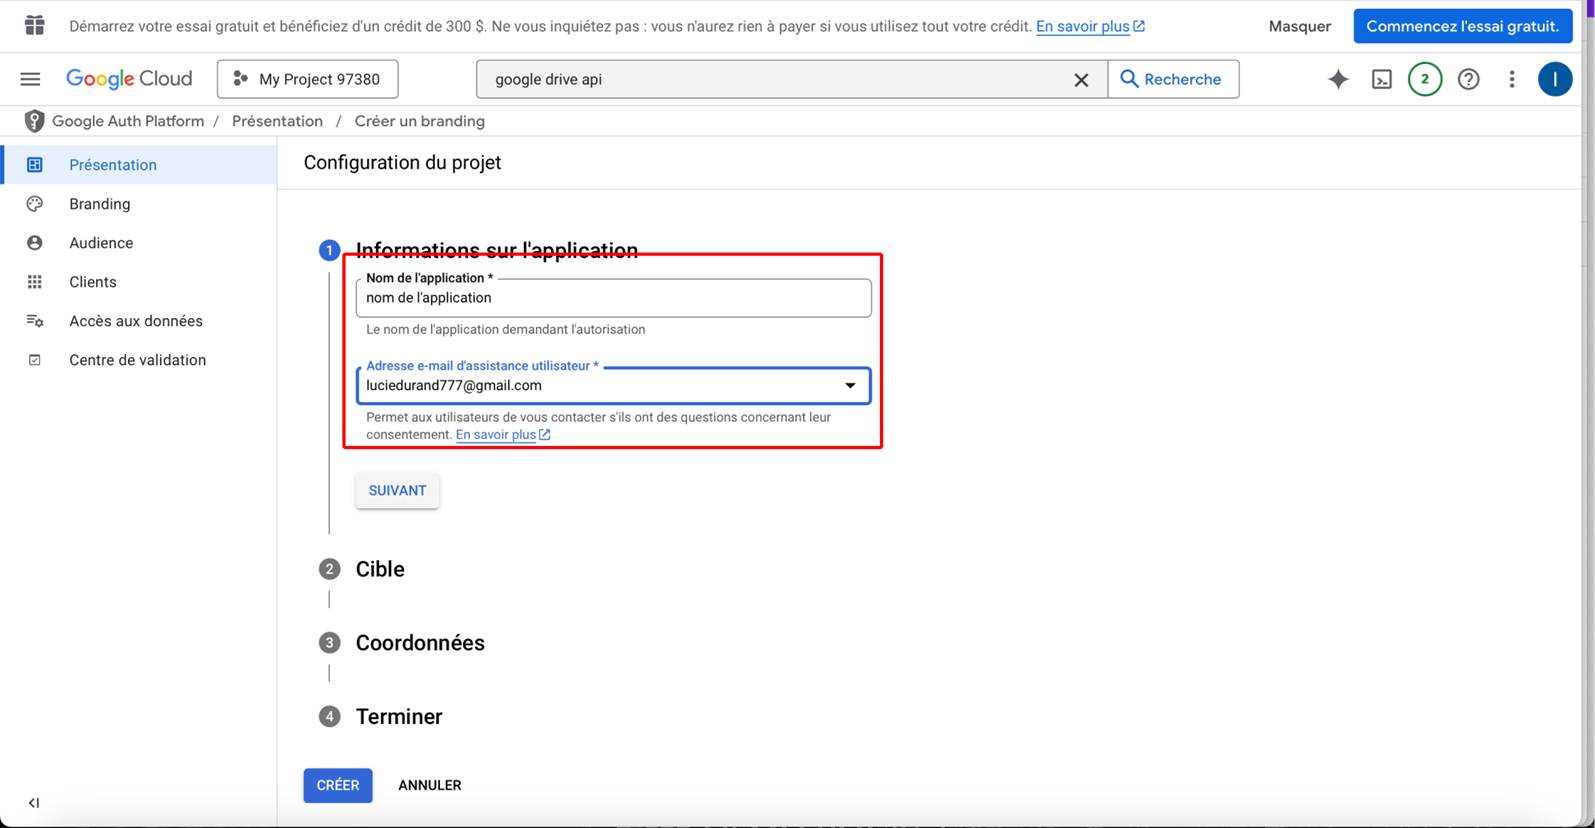Open the My Project 97380 selector

[x=308, y=79]
